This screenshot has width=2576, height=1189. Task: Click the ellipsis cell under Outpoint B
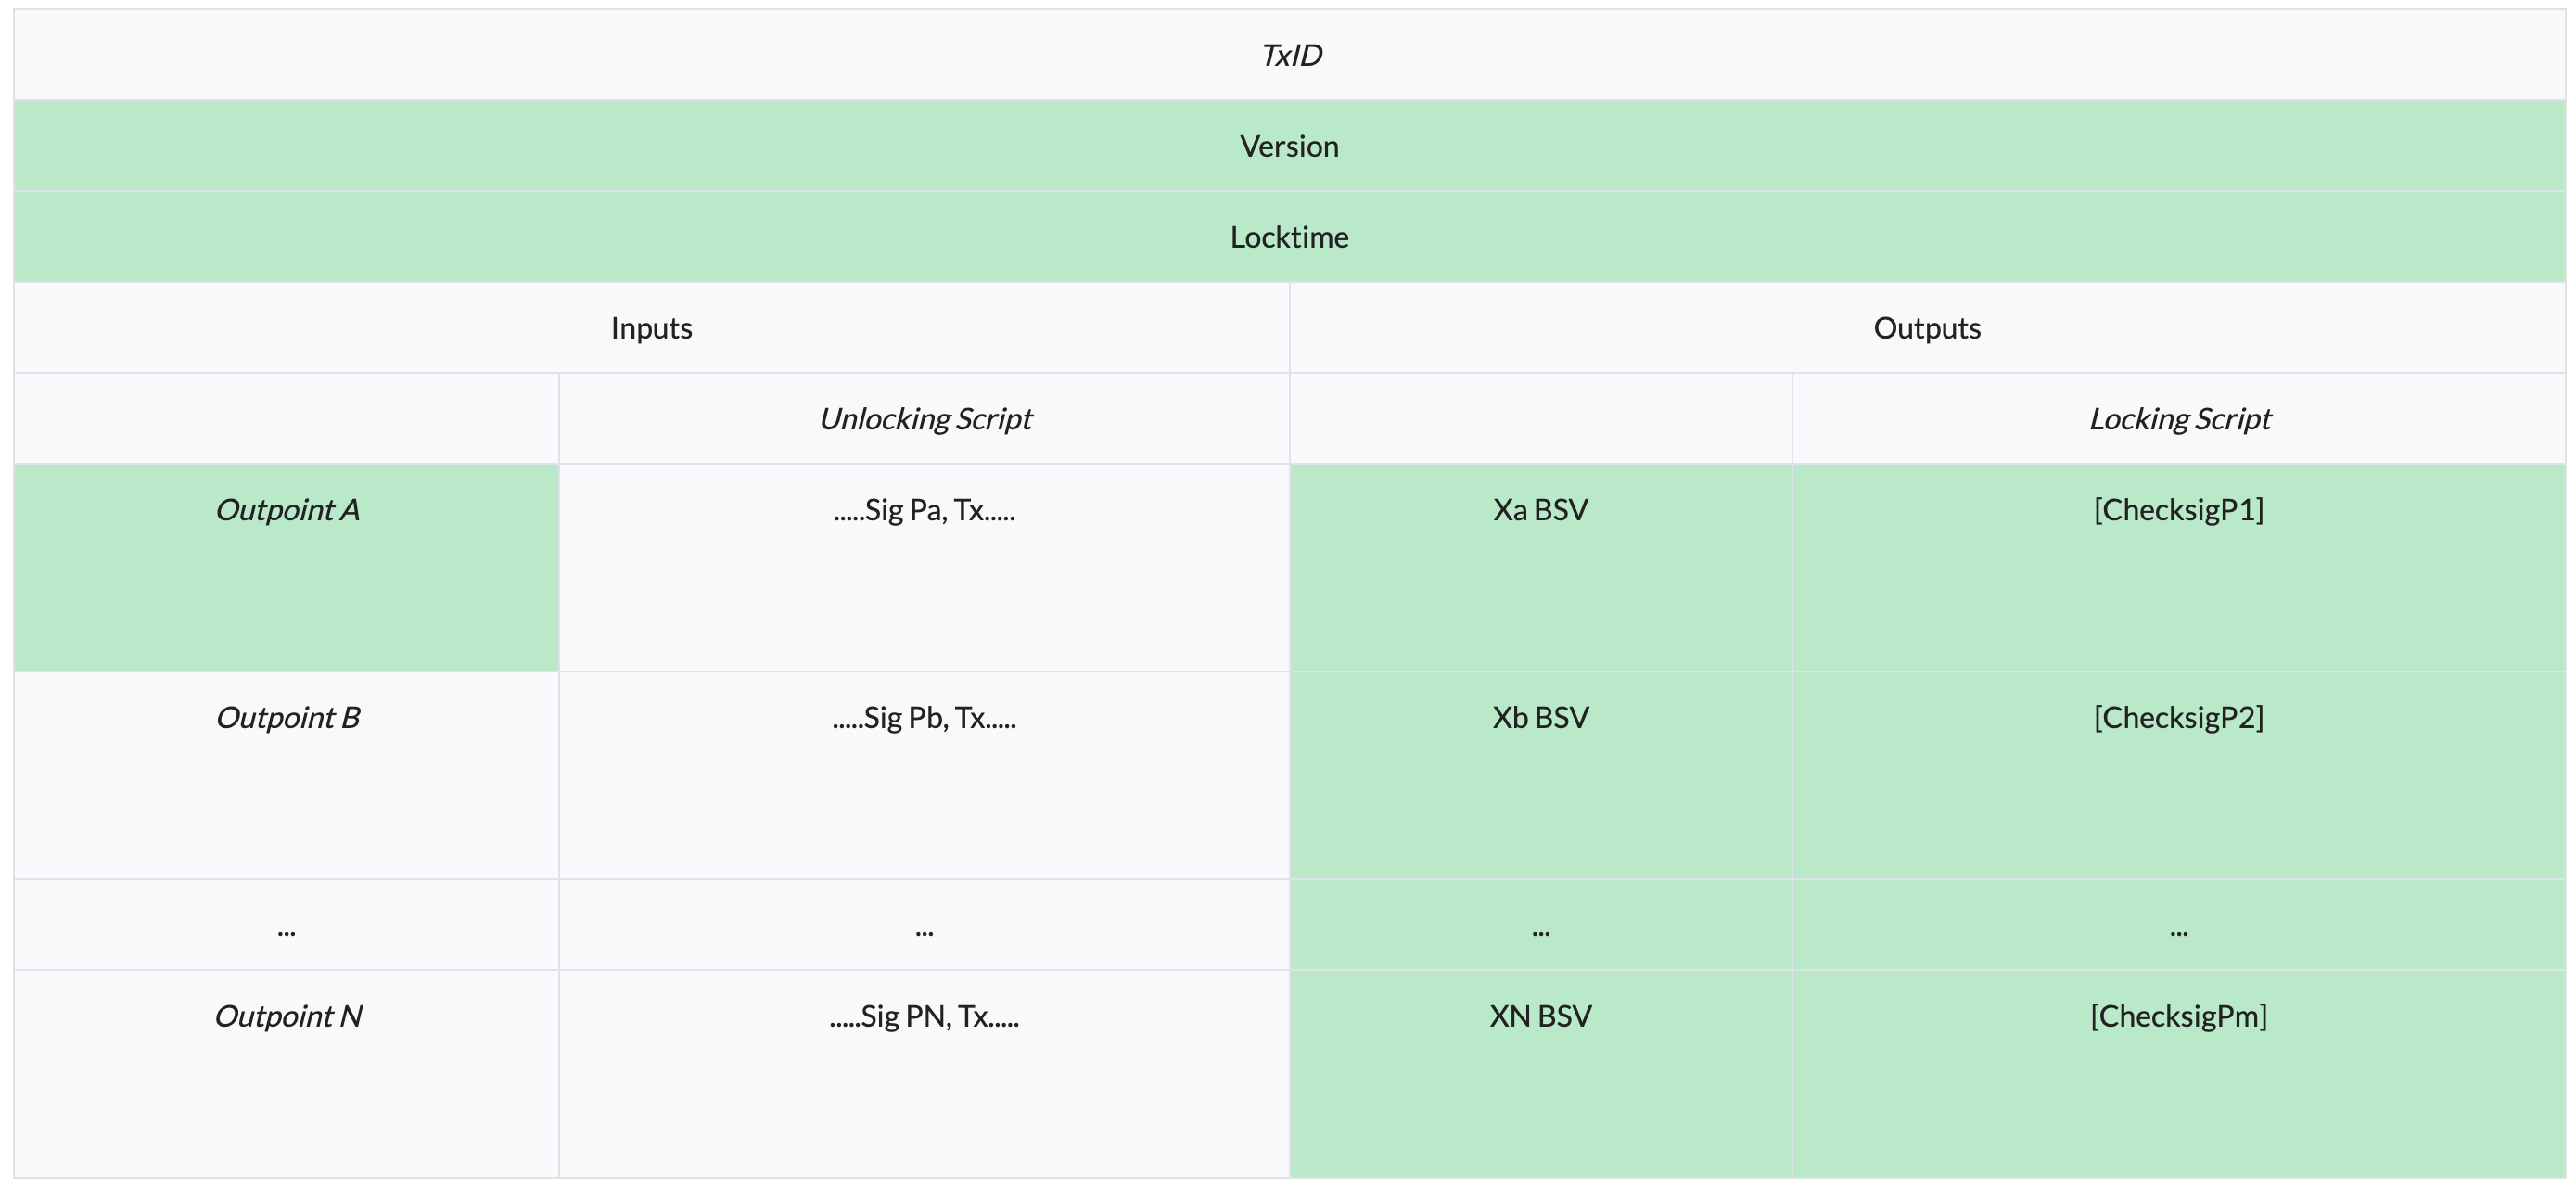click(x=287, y=927)
